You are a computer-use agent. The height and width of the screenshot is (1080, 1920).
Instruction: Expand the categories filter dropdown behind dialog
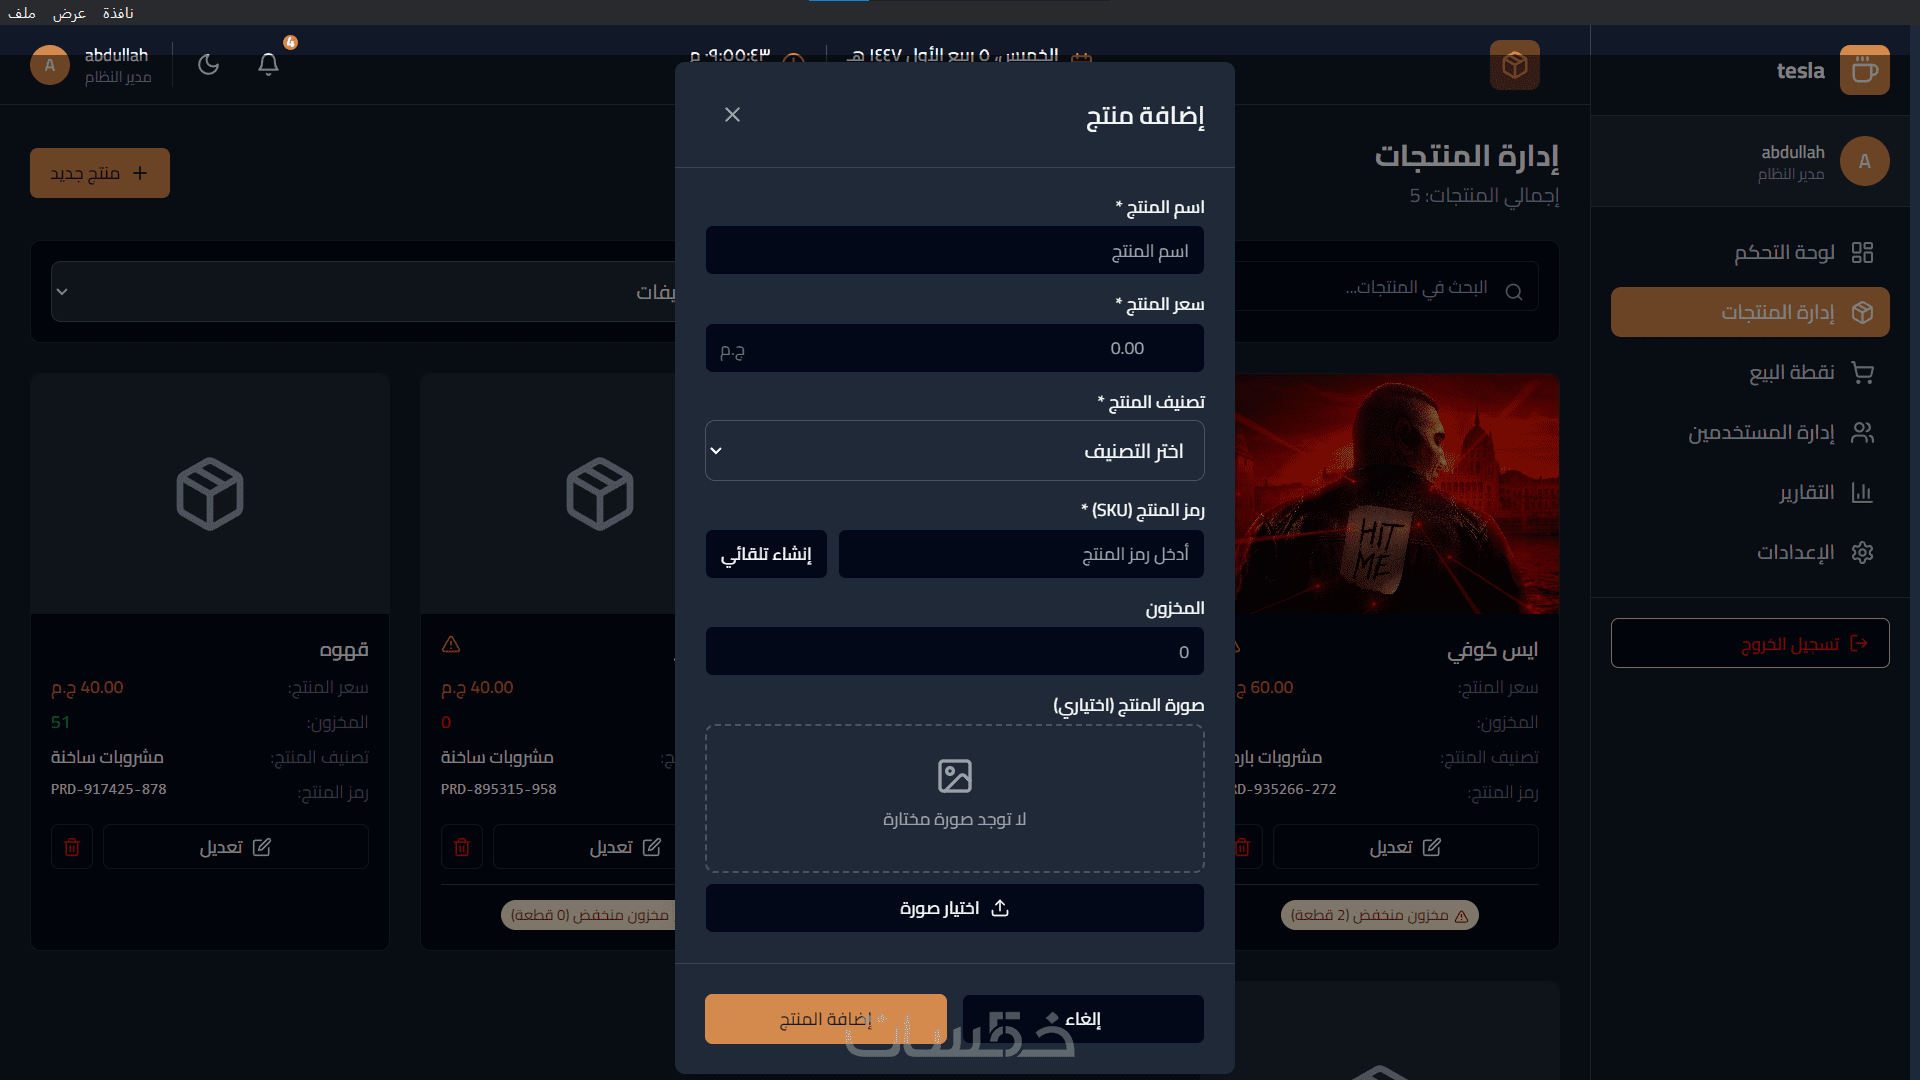pos(364,292)
